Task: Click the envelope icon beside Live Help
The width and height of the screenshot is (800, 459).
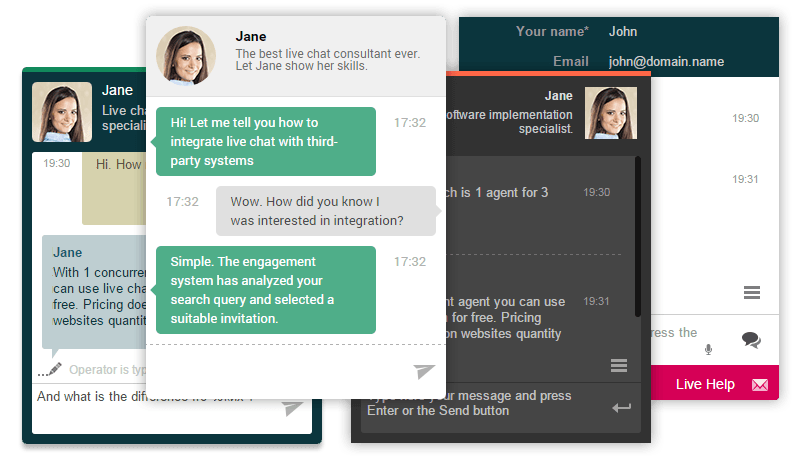Action: pos(760,385)
